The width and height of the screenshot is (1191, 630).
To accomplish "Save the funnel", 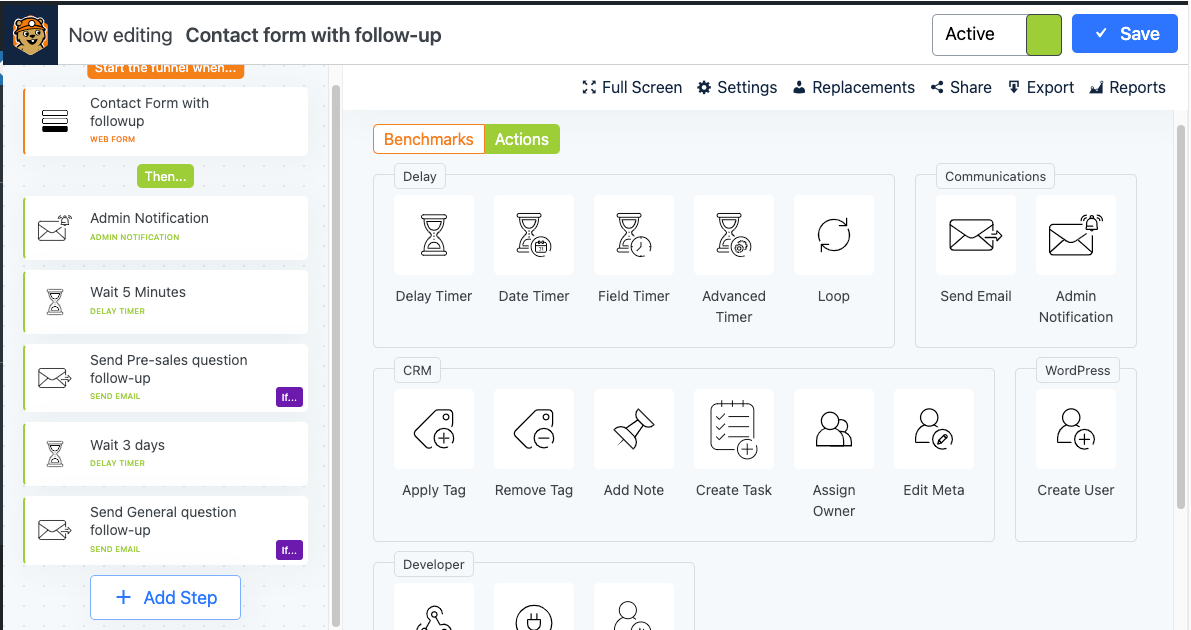I will click(1125, 34).
